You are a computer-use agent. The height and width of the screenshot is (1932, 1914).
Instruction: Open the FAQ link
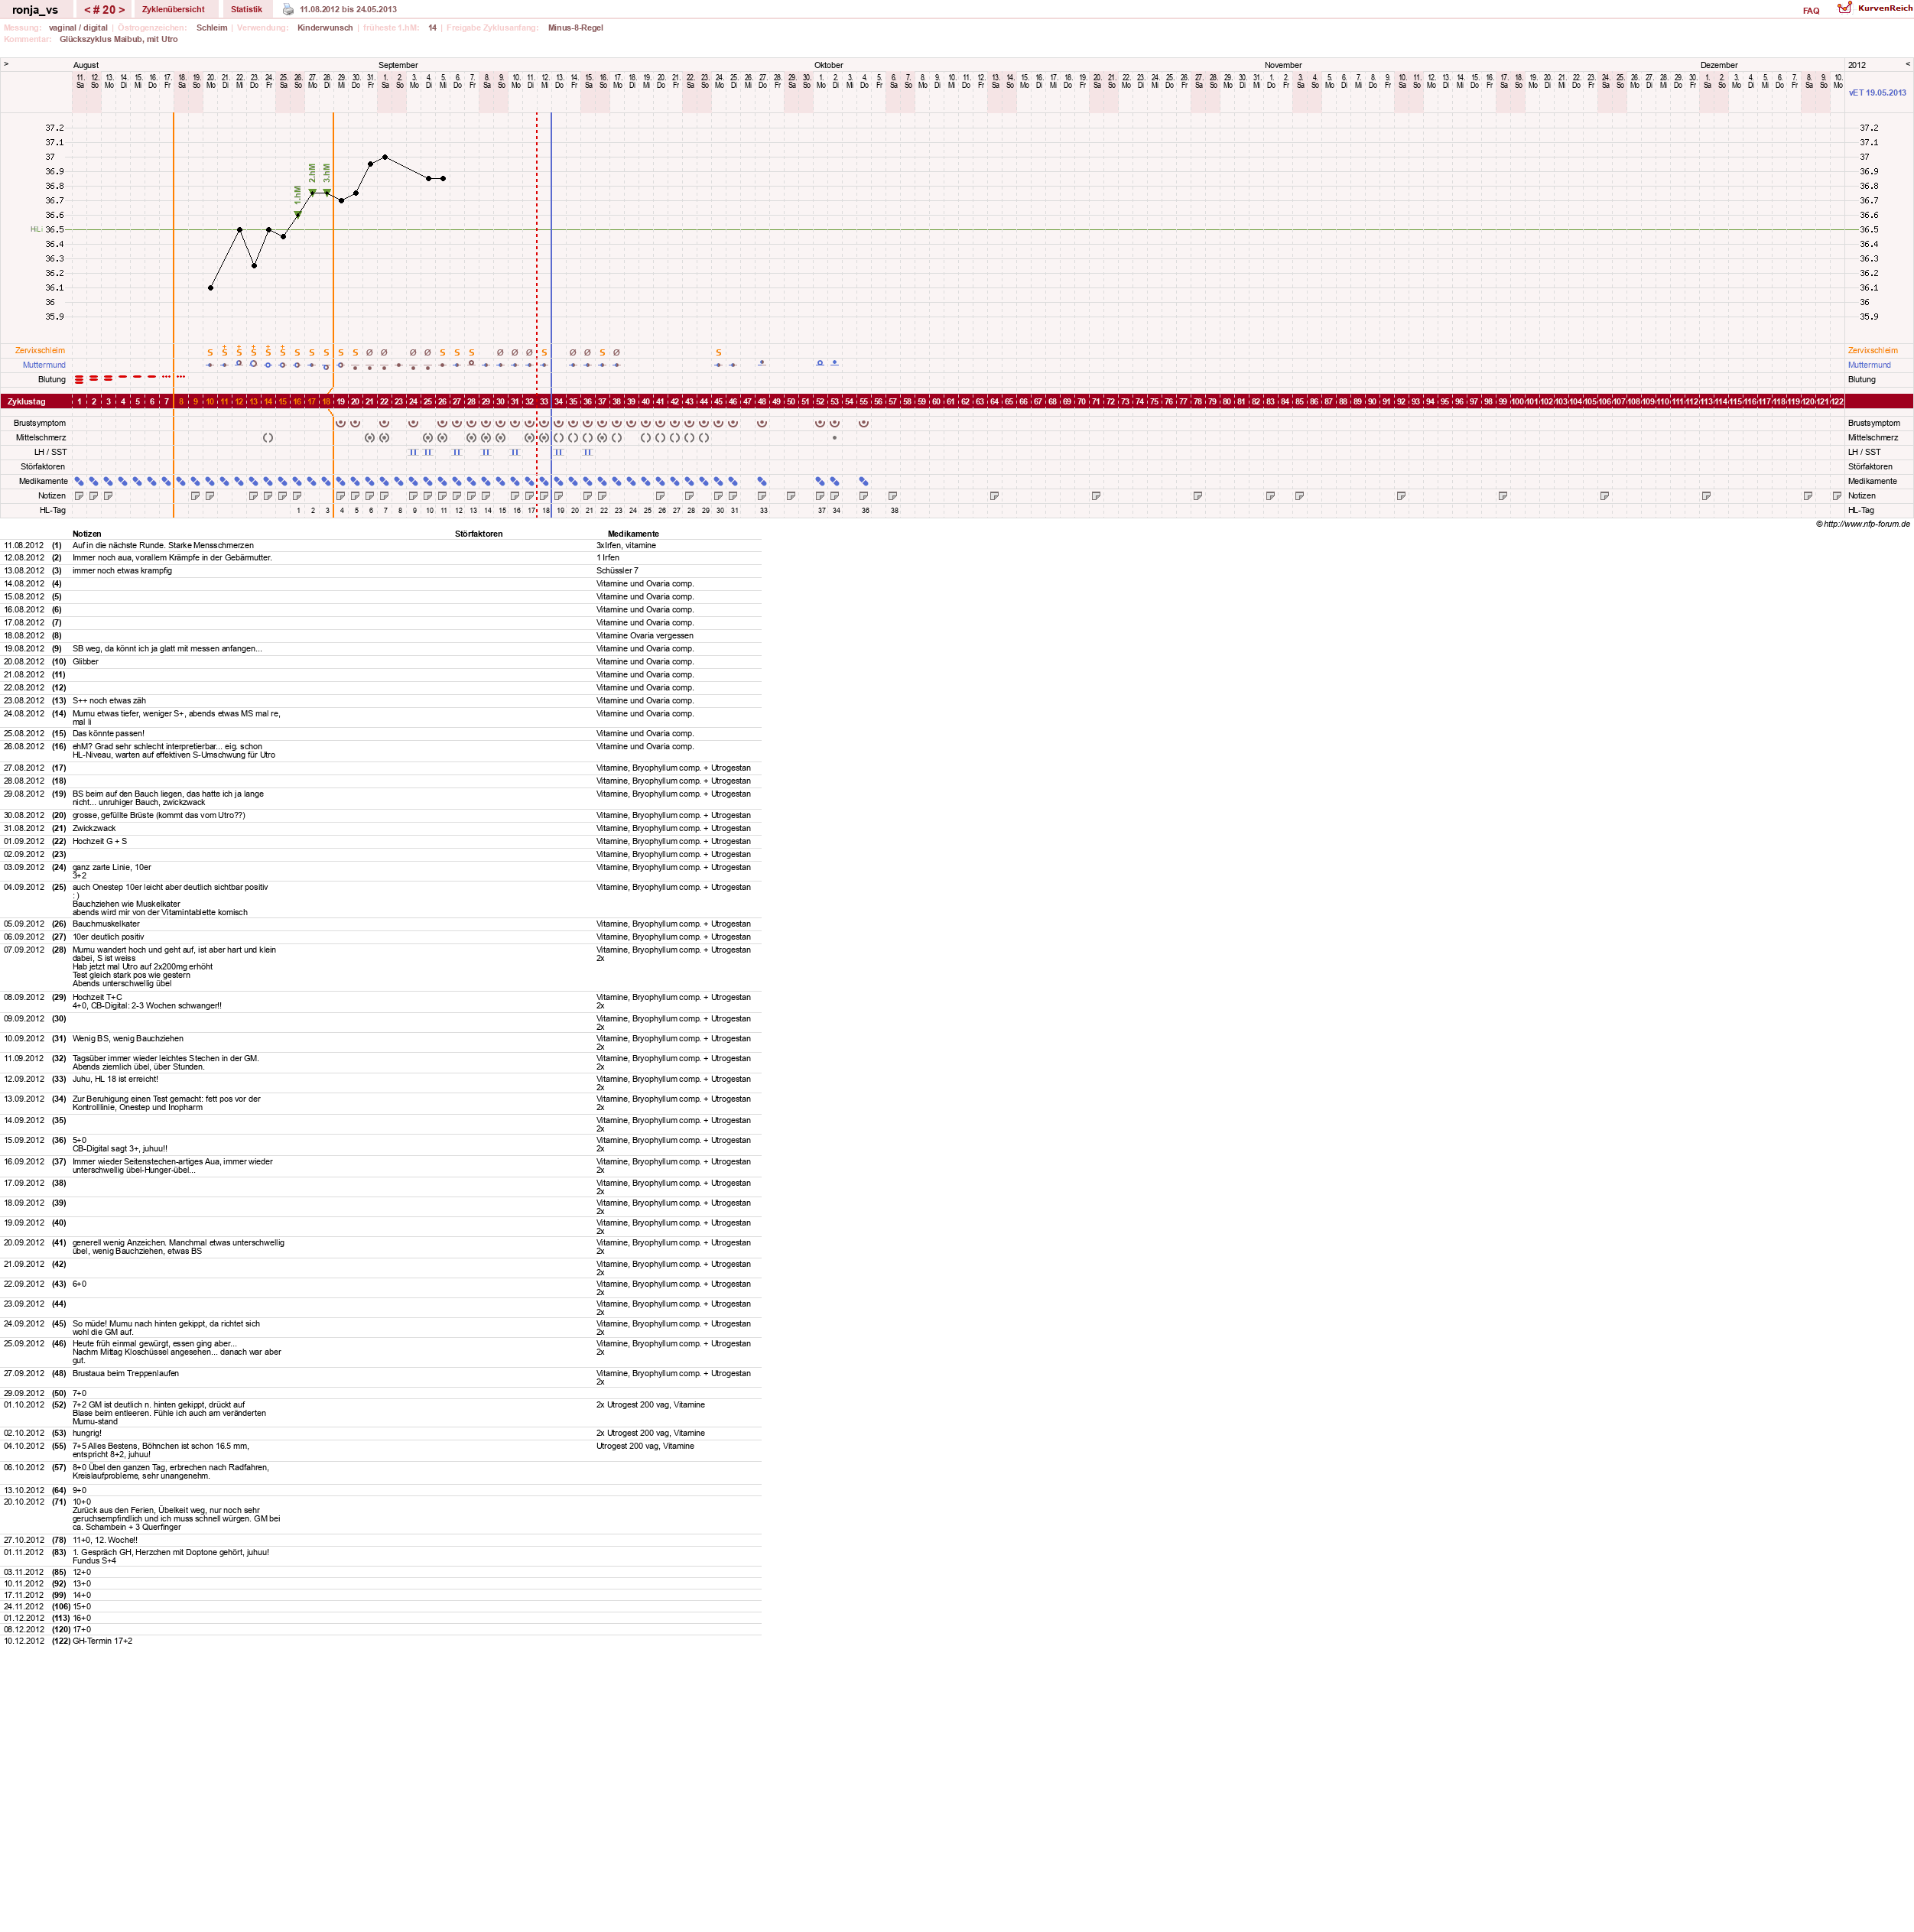coord(1811,11)
